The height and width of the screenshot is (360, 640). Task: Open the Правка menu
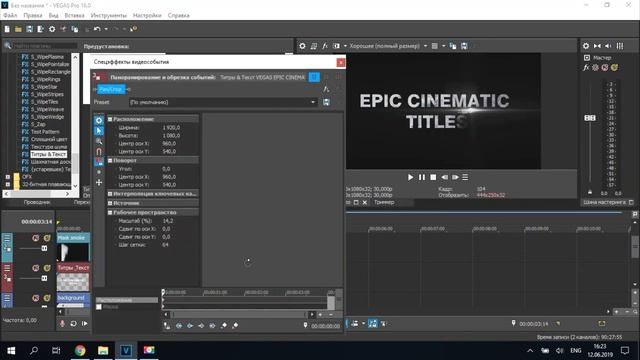[x=33, y=15]
